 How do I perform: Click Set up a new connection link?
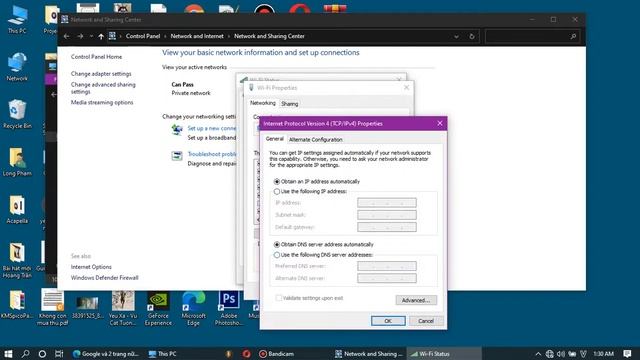coord(211,128)
